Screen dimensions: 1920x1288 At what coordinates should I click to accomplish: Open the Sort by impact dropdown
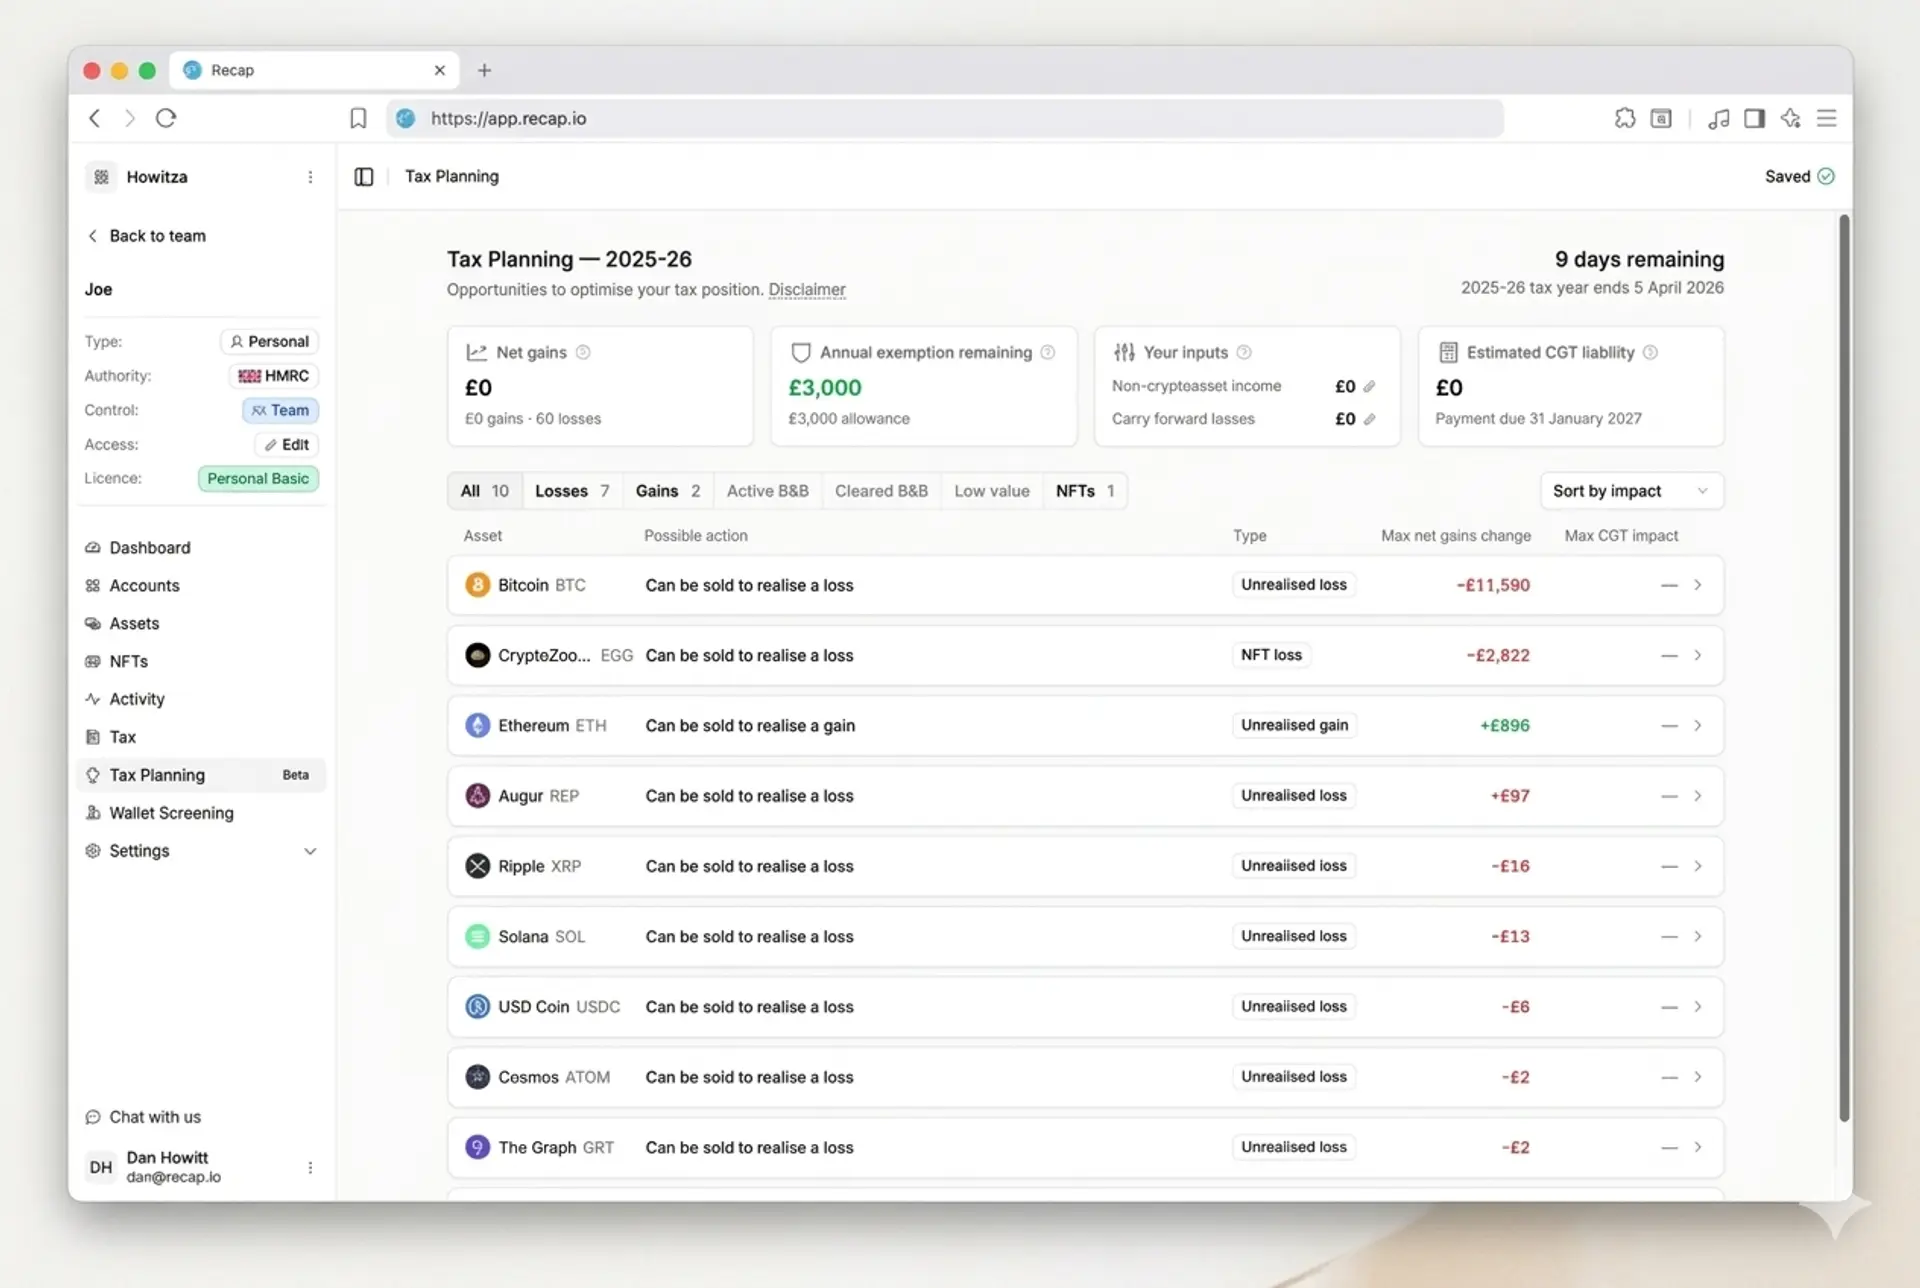click(x=1632, y=491)
